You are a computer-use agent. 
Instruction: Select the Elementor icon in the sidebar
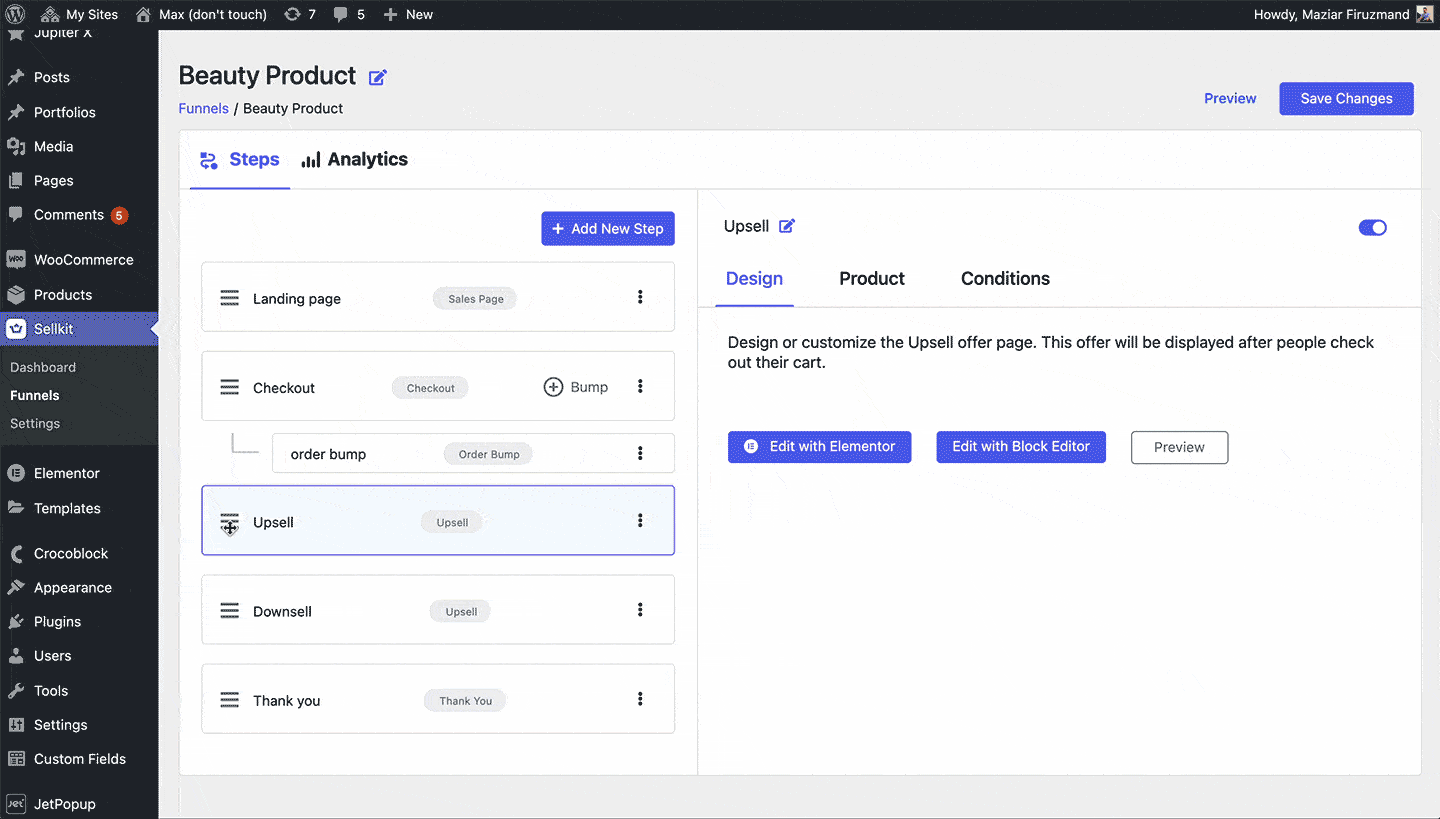coord(17,472)
